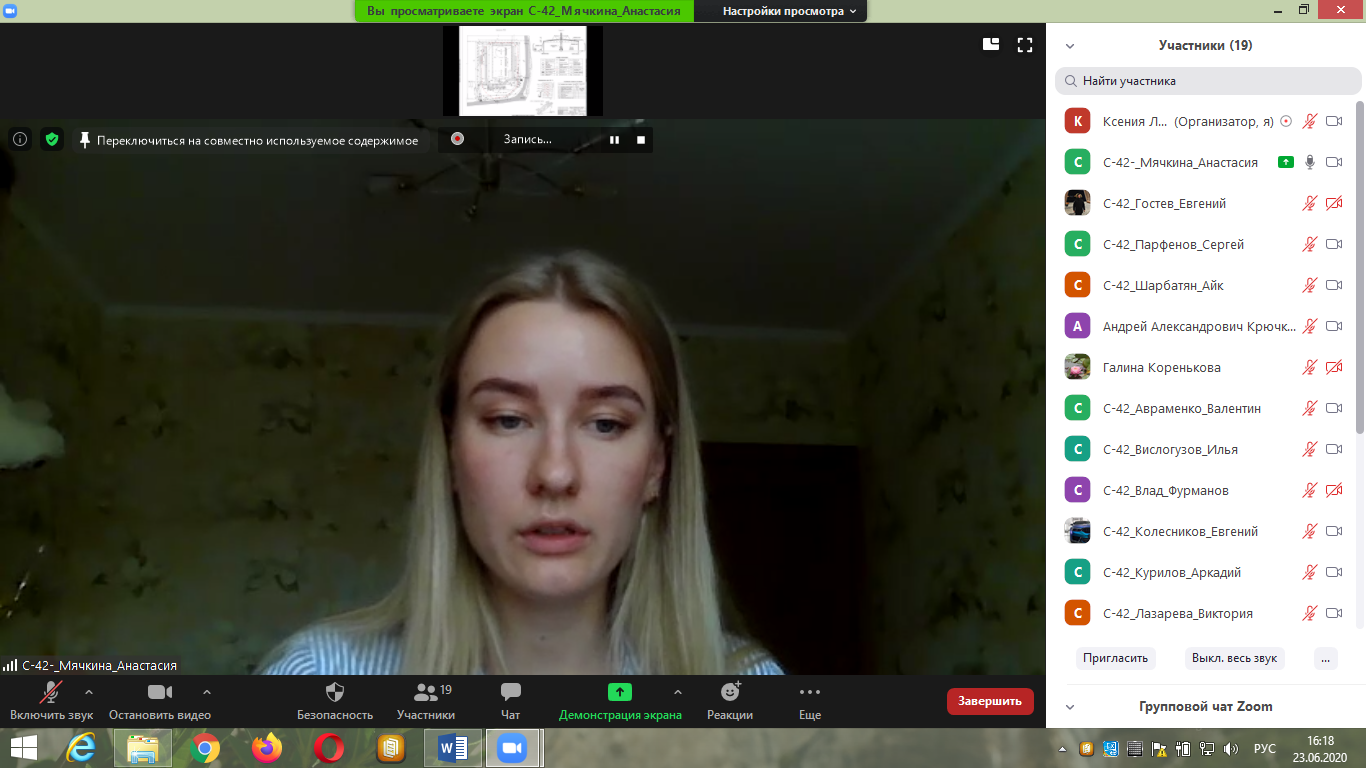The width and height of the screenshot is (1366, 768).
Task: Switch keyboard language РУС indicator
Action: click(1265, 748)
